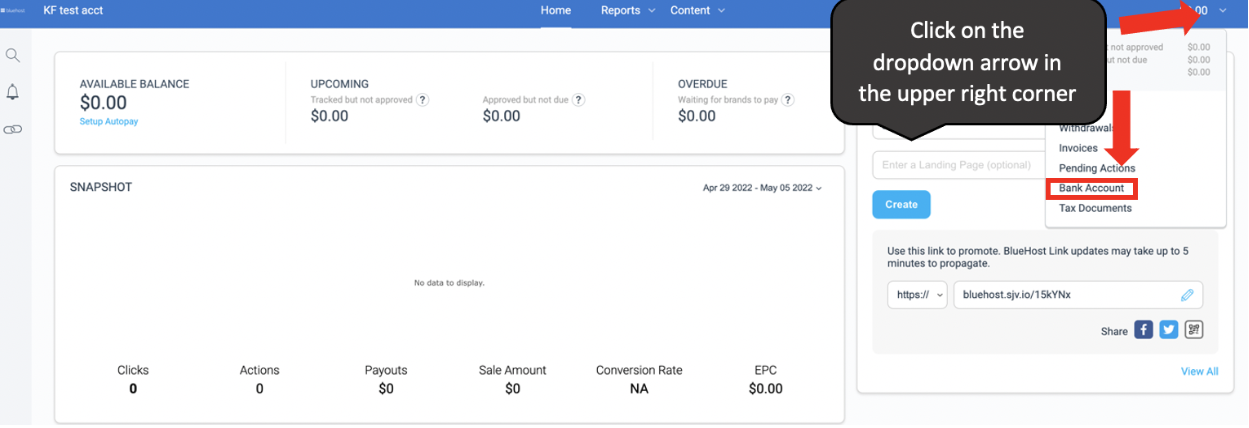
Task: Open the View All link
Action: click(x=1199, y=371)
